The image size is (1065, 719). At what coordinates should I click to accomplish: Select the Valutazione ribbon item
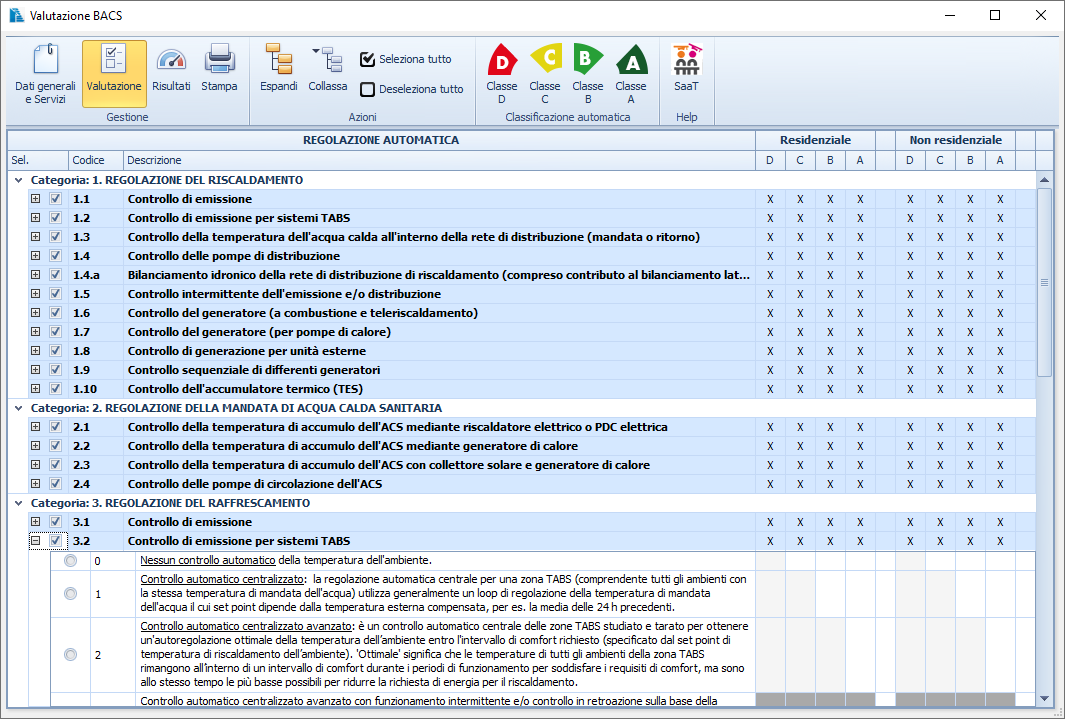click(x=114, y=74)
